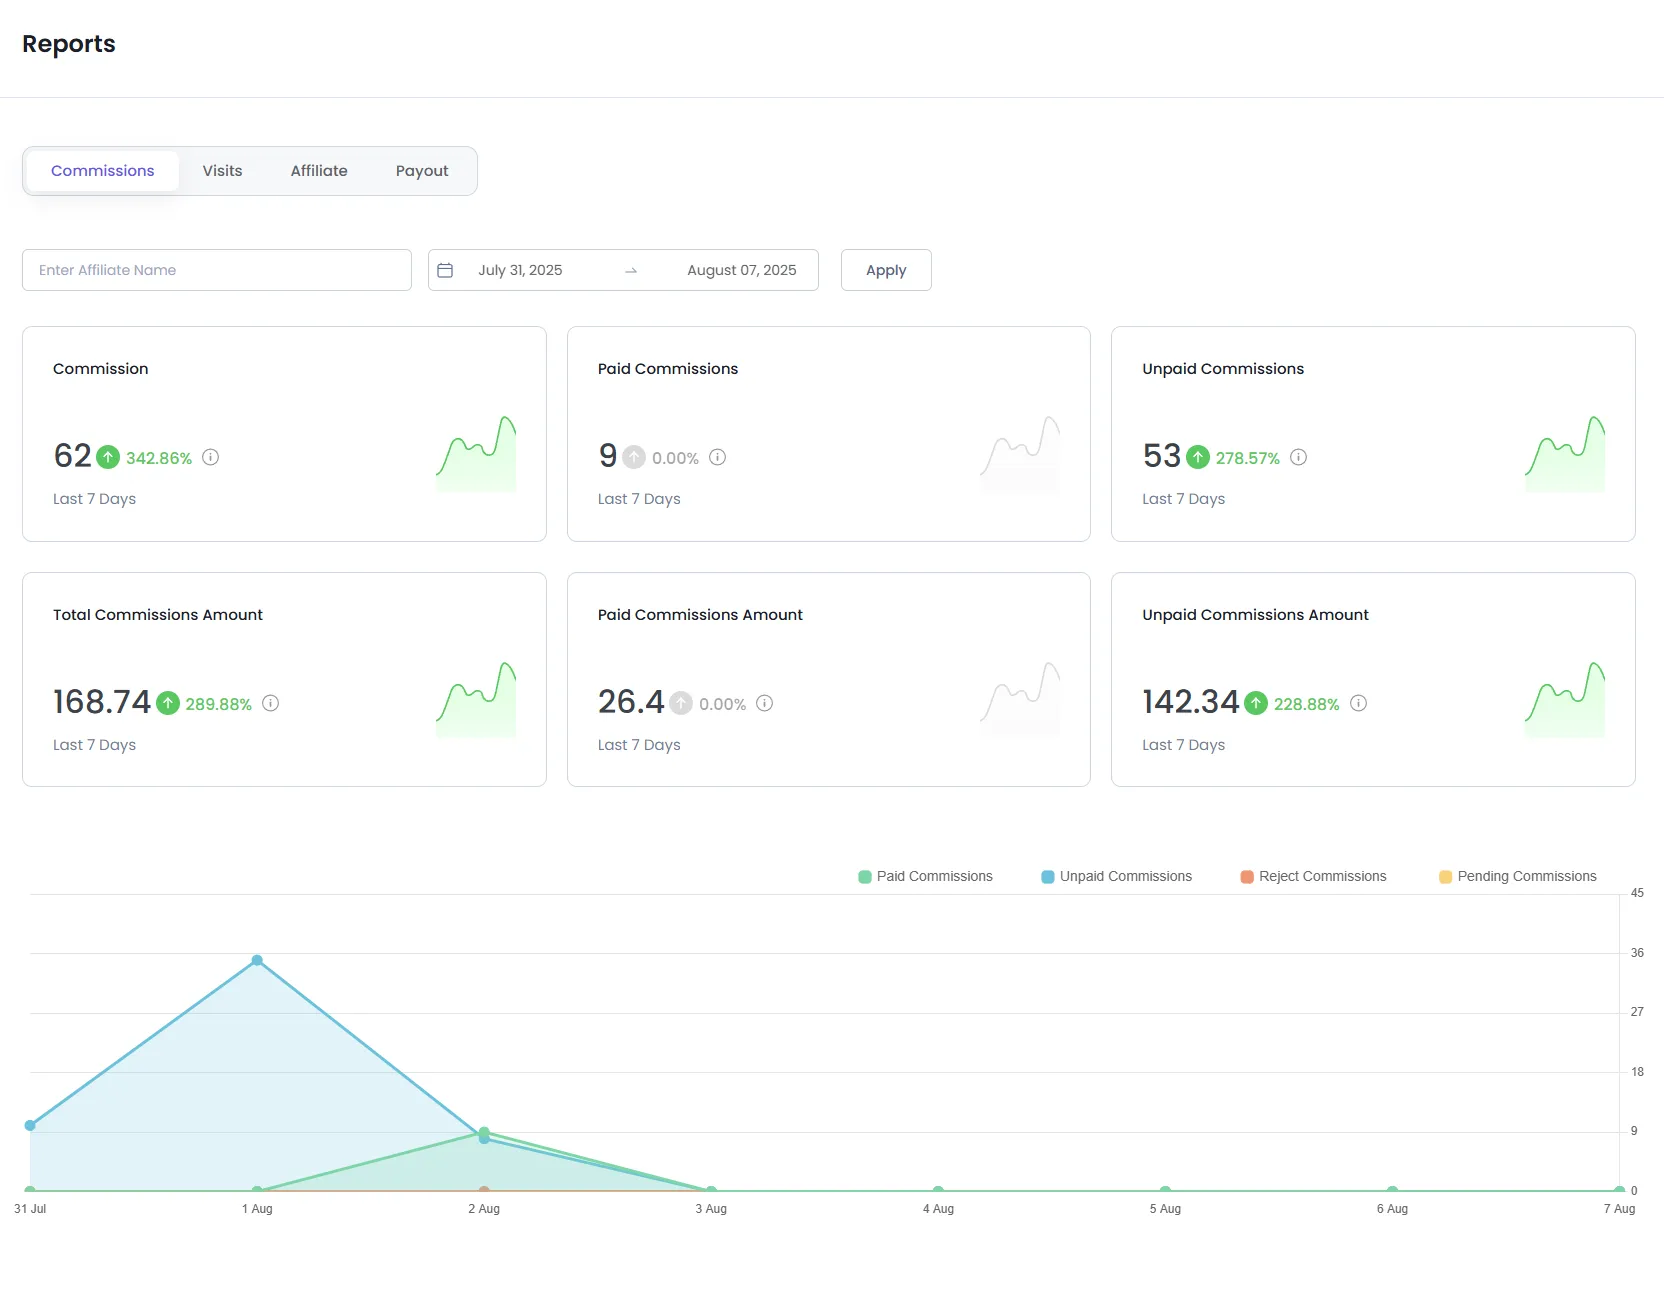
Task: Click the data point at 4 Aug
Action: click(x=938, y=1190)
